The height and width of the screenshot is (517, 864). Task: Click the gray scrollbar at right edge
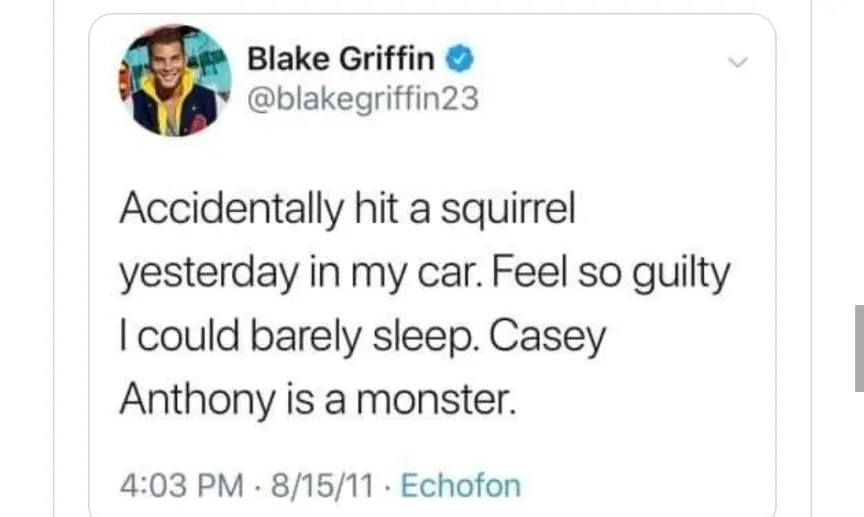click(x=858, y=347)
